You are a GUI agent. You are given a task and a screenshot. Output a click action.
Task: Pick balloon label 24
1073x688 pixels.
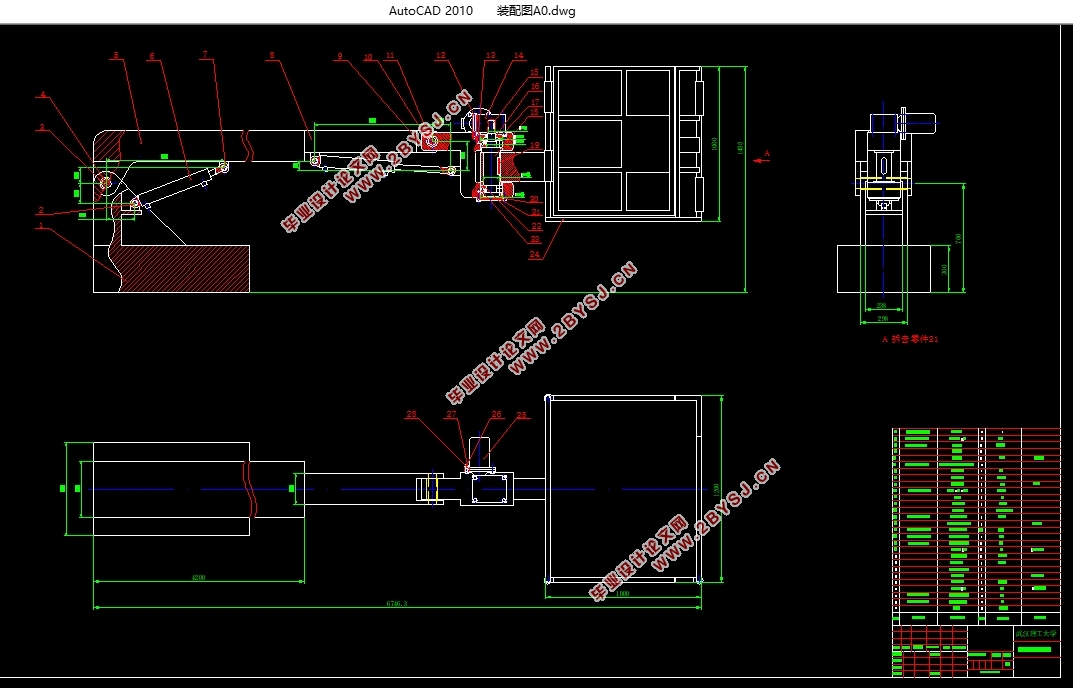click(534, 254)
